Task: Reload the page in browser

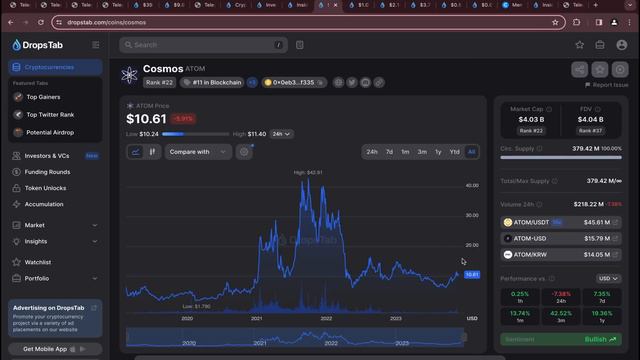Action: click(41, 22)
